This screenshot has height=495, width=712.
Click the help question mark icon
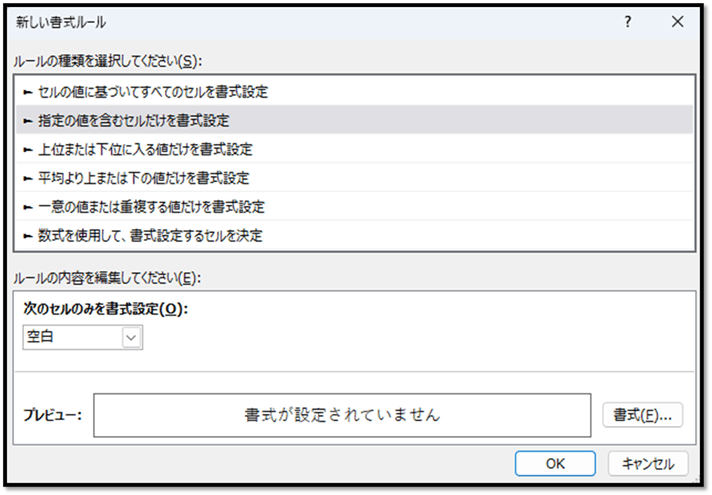pyautogui.click(x=627, y=21)
